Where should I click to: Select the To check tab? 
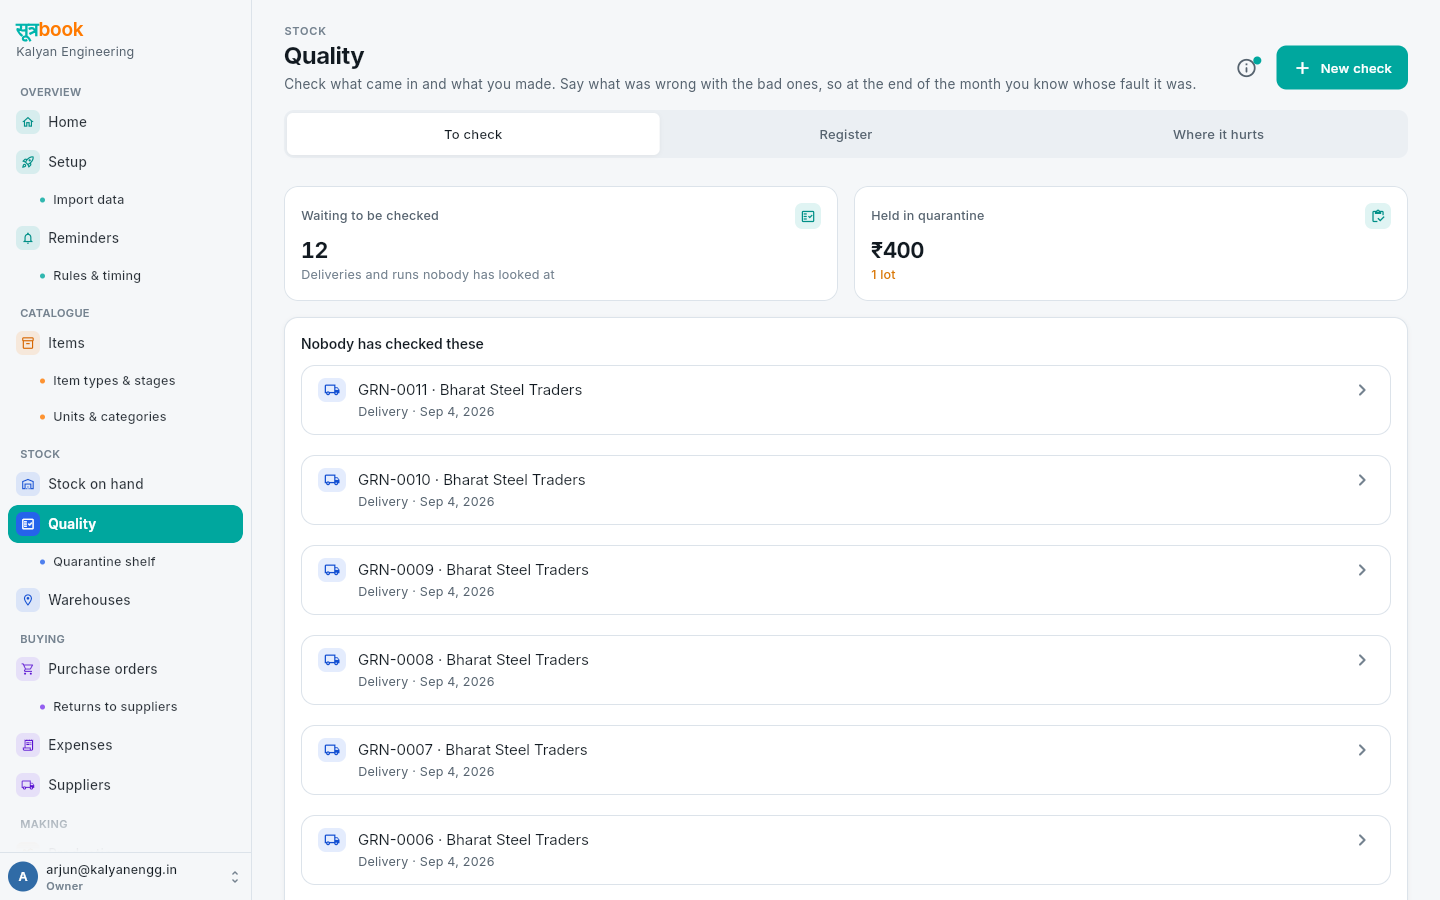473,134
